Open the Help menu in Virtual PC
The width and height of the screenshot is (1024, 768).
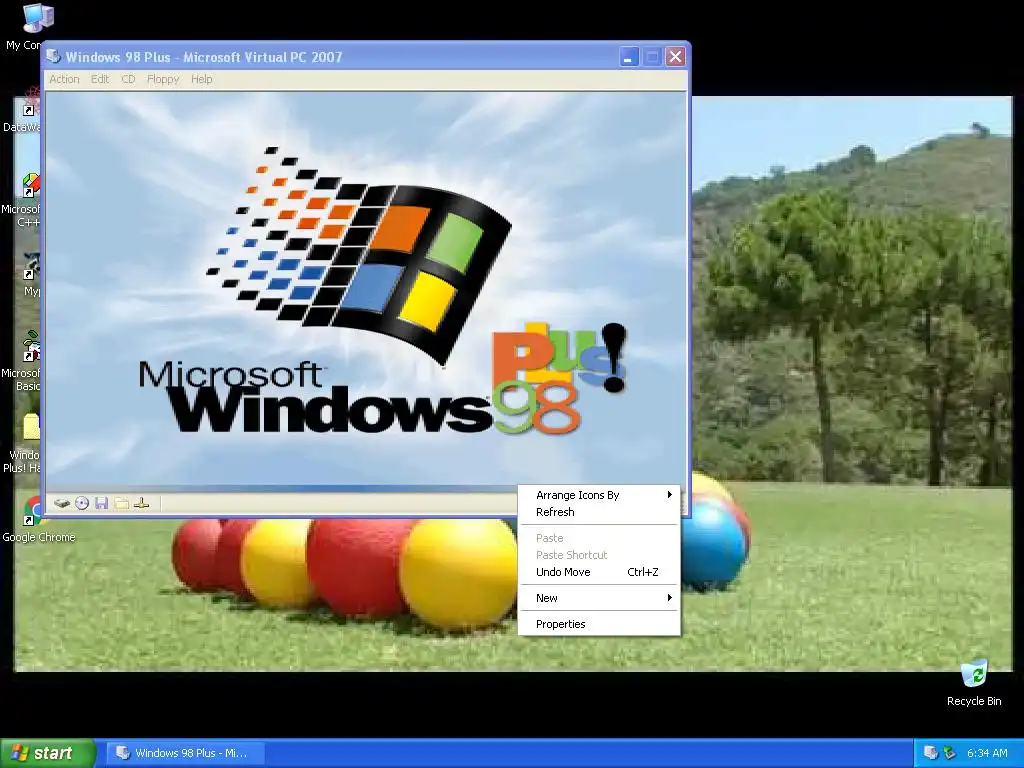point(202,79)
